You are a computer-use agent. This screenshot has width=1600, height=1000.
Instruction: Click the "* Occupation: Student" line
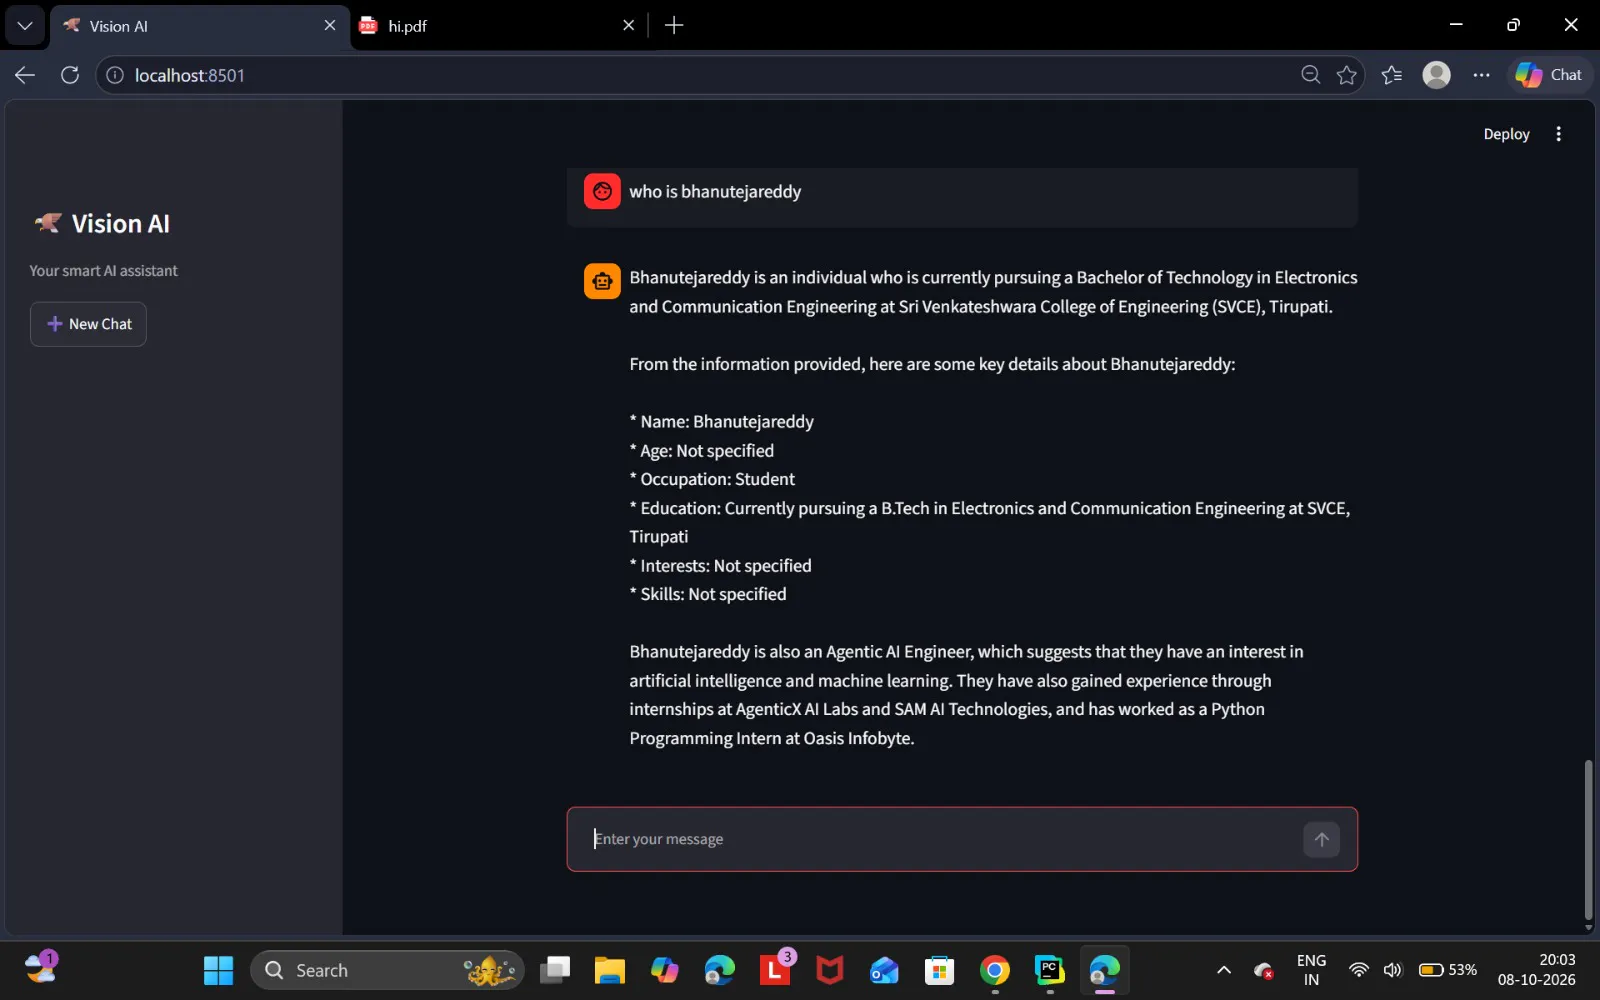(x=712, y=479)
